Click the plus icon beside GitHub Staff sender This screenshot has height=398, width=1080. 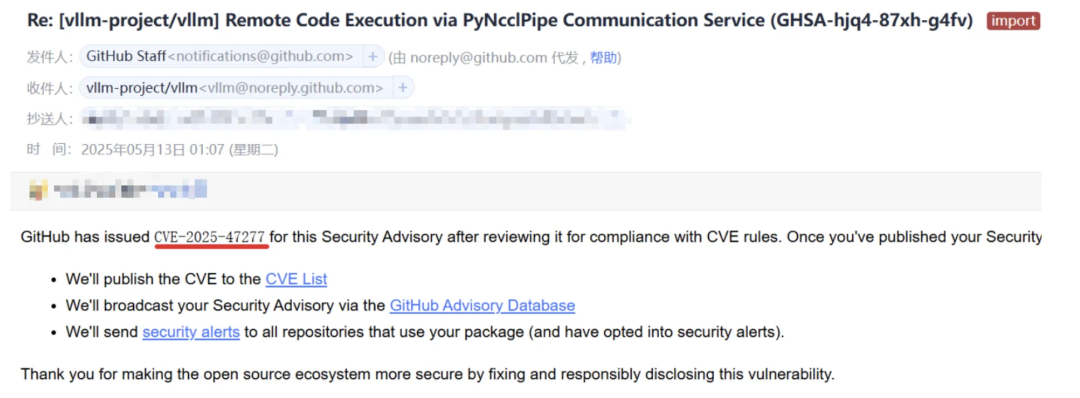click(373, 56)
